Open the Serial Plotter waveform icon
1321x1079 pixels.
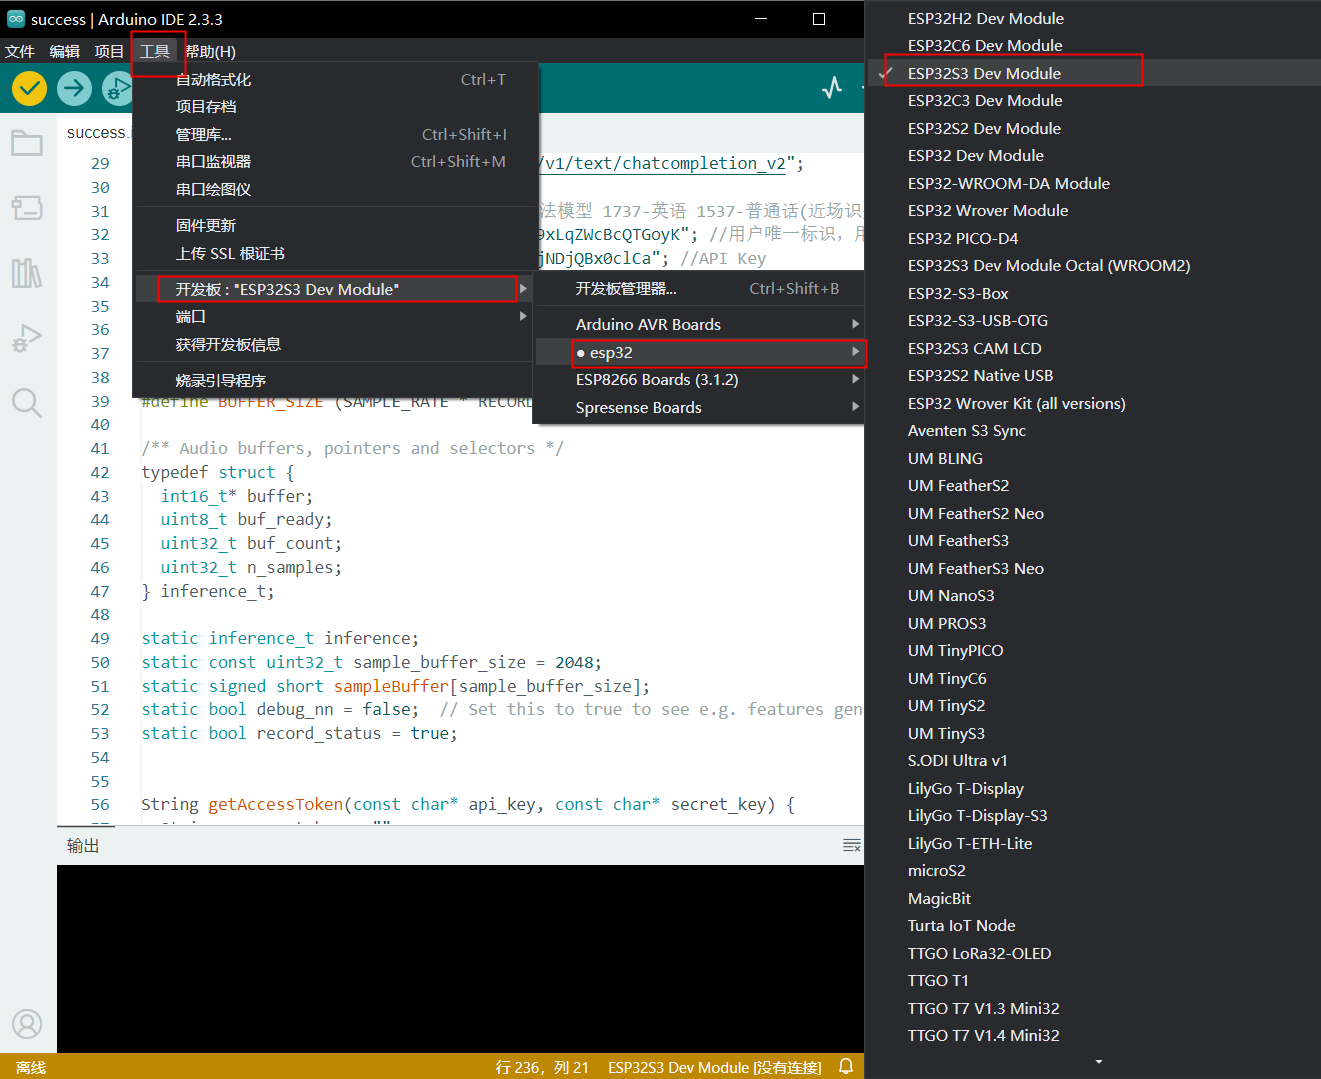pyautogui.click(x=832, y=88)
